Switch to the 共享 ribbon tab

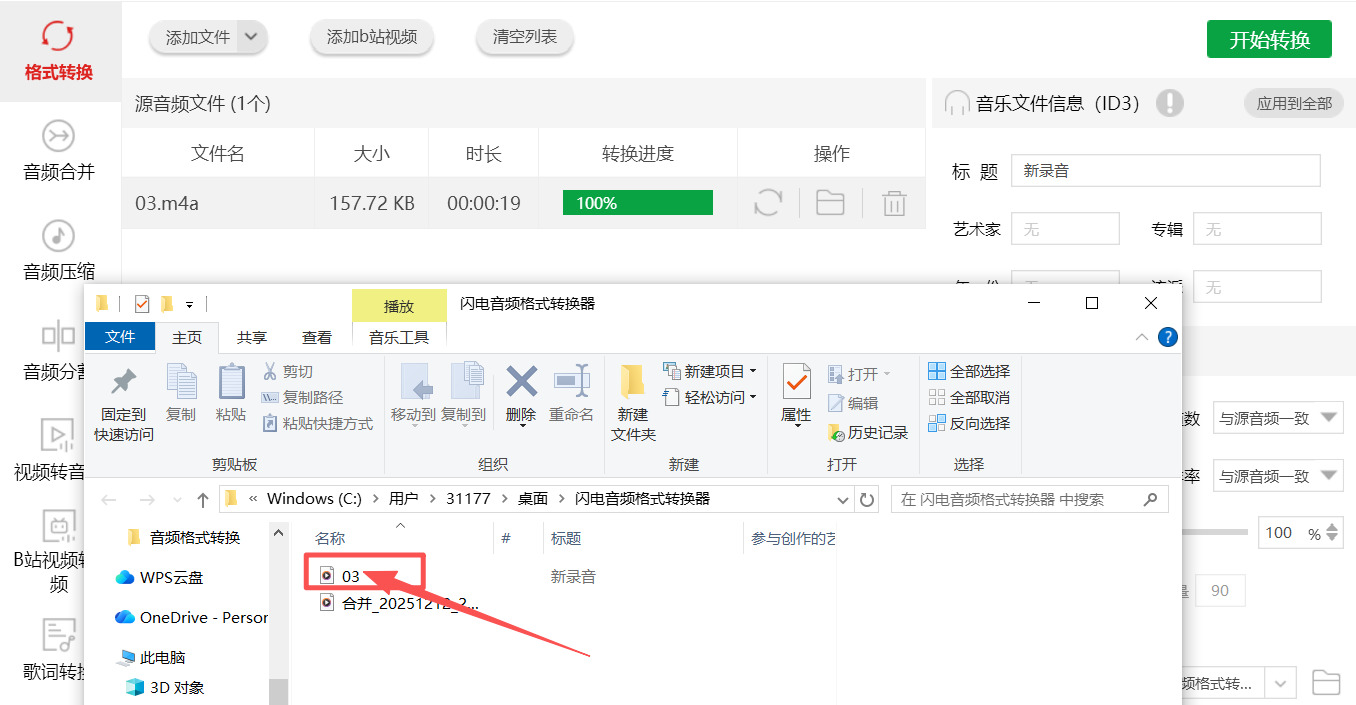(x=252, y=337)
